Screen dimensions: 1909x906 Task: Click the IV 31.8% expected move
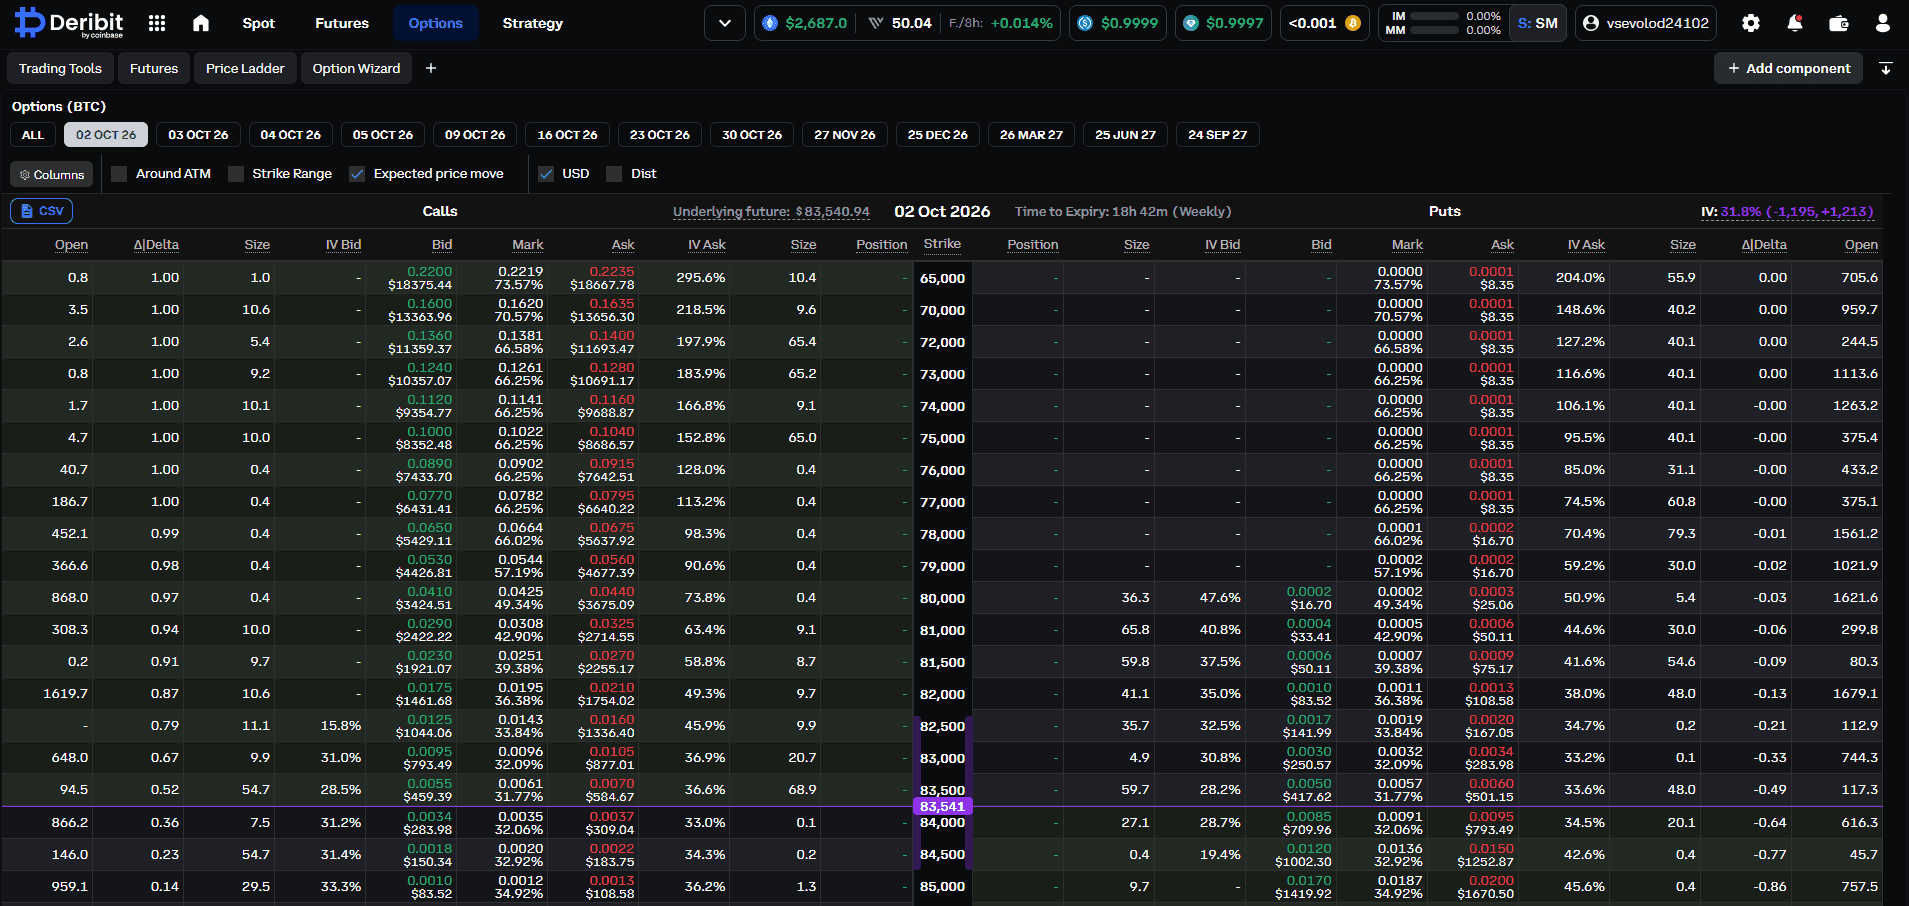pyautogui.click(x=1787, y=212)
